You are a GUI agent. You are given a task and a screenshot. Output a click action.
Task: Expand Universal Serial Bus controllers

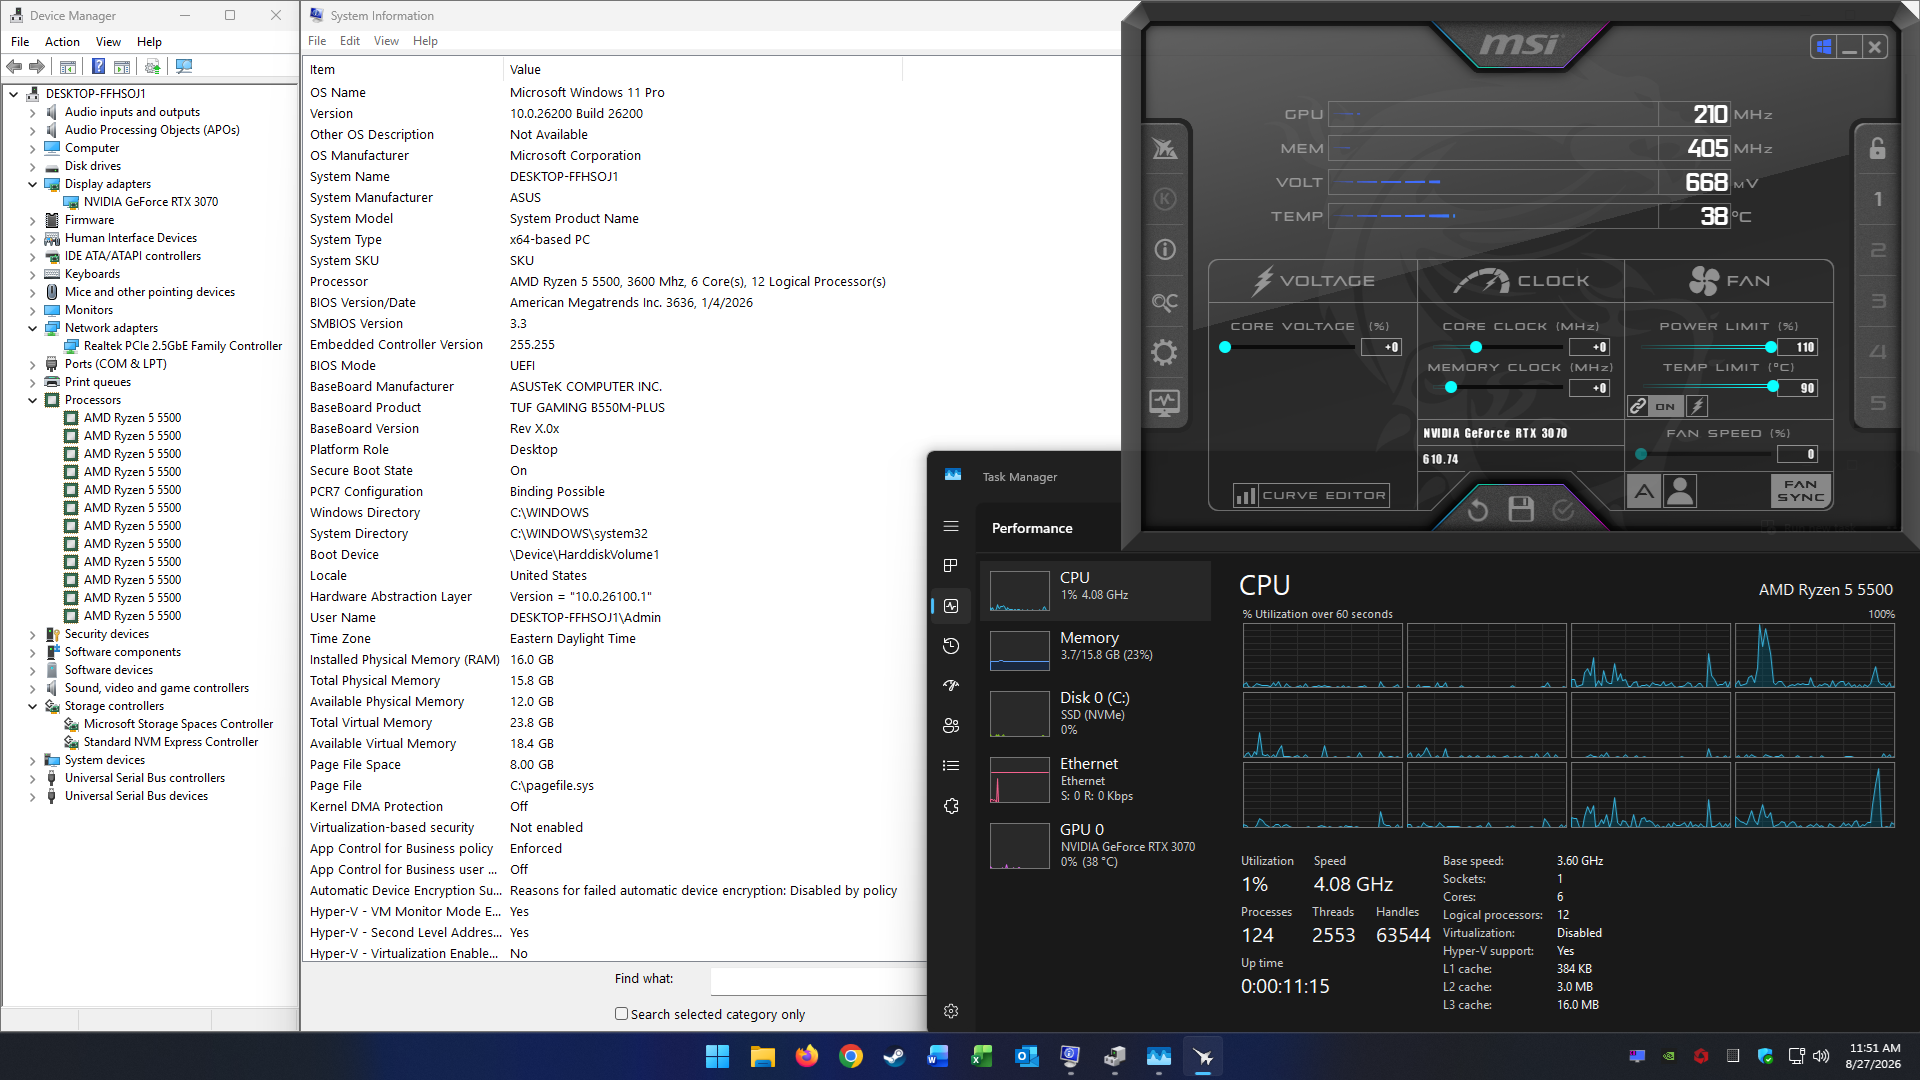tap(32, 778)
